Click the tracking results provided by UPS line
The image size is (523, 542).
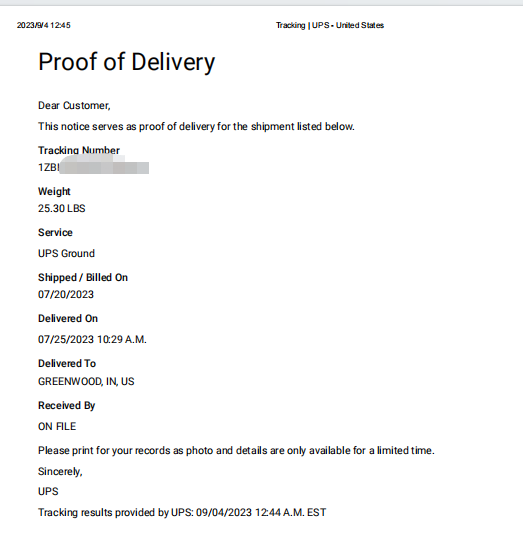tap(182, 512)
